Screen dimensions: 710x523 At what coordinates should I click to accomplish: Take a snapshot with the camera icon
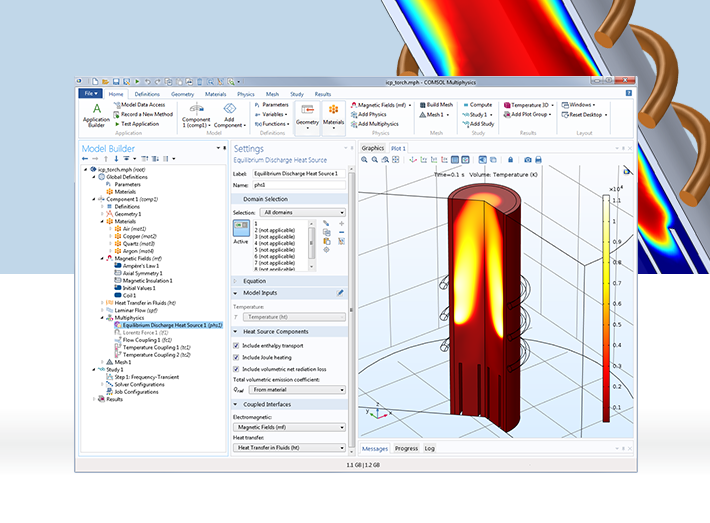[528, 159]
